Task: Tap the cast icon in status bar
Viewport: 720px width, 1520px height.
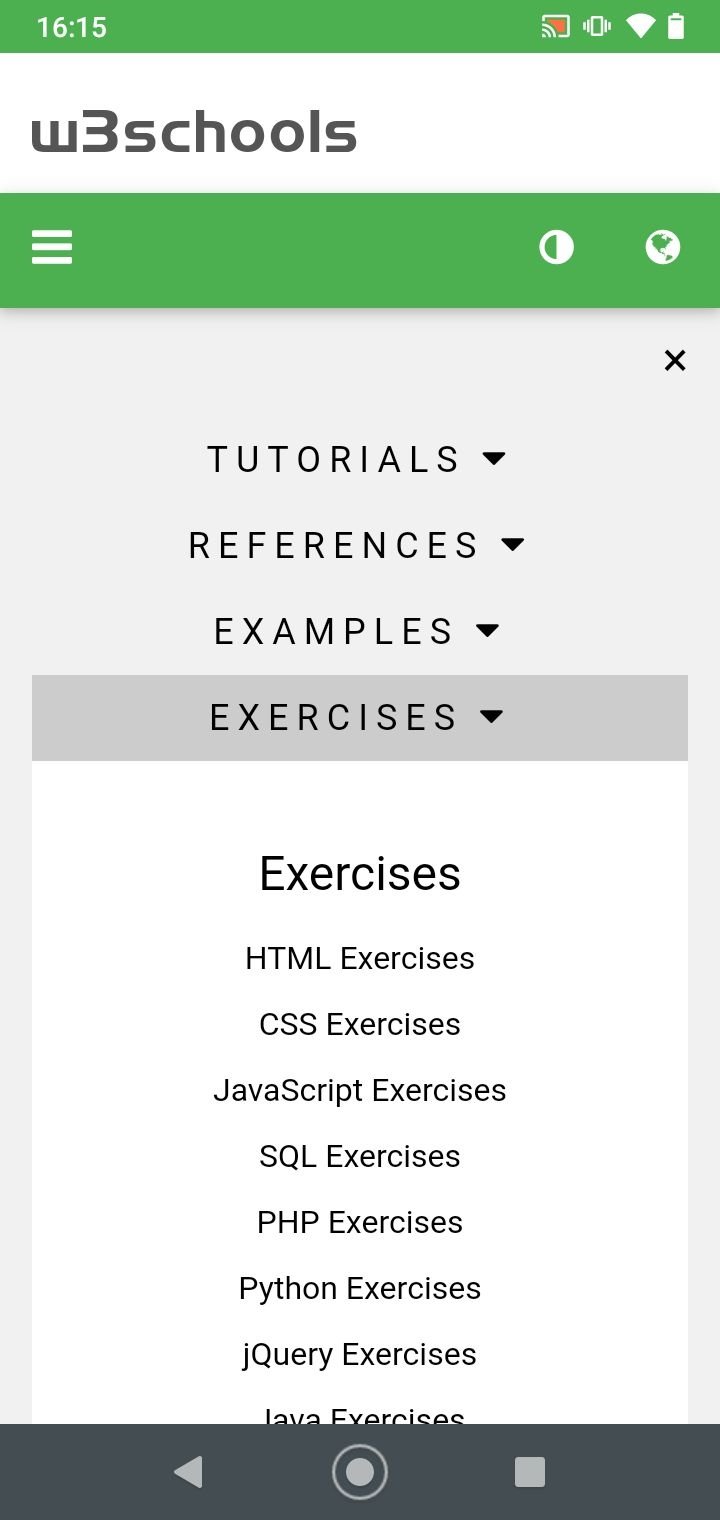Action: pyautogui.click(x=555, y=27)
